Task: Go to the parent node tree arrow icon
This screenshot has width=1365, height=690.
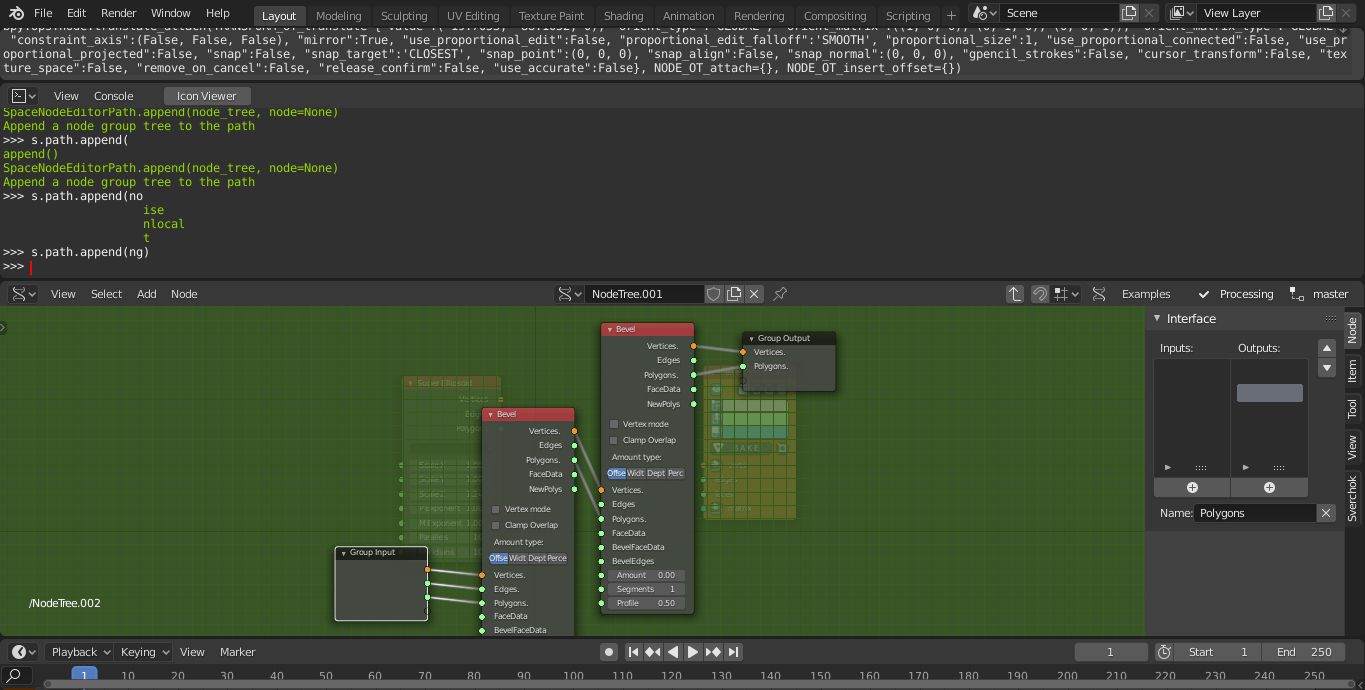Action: click(1015, 294)
